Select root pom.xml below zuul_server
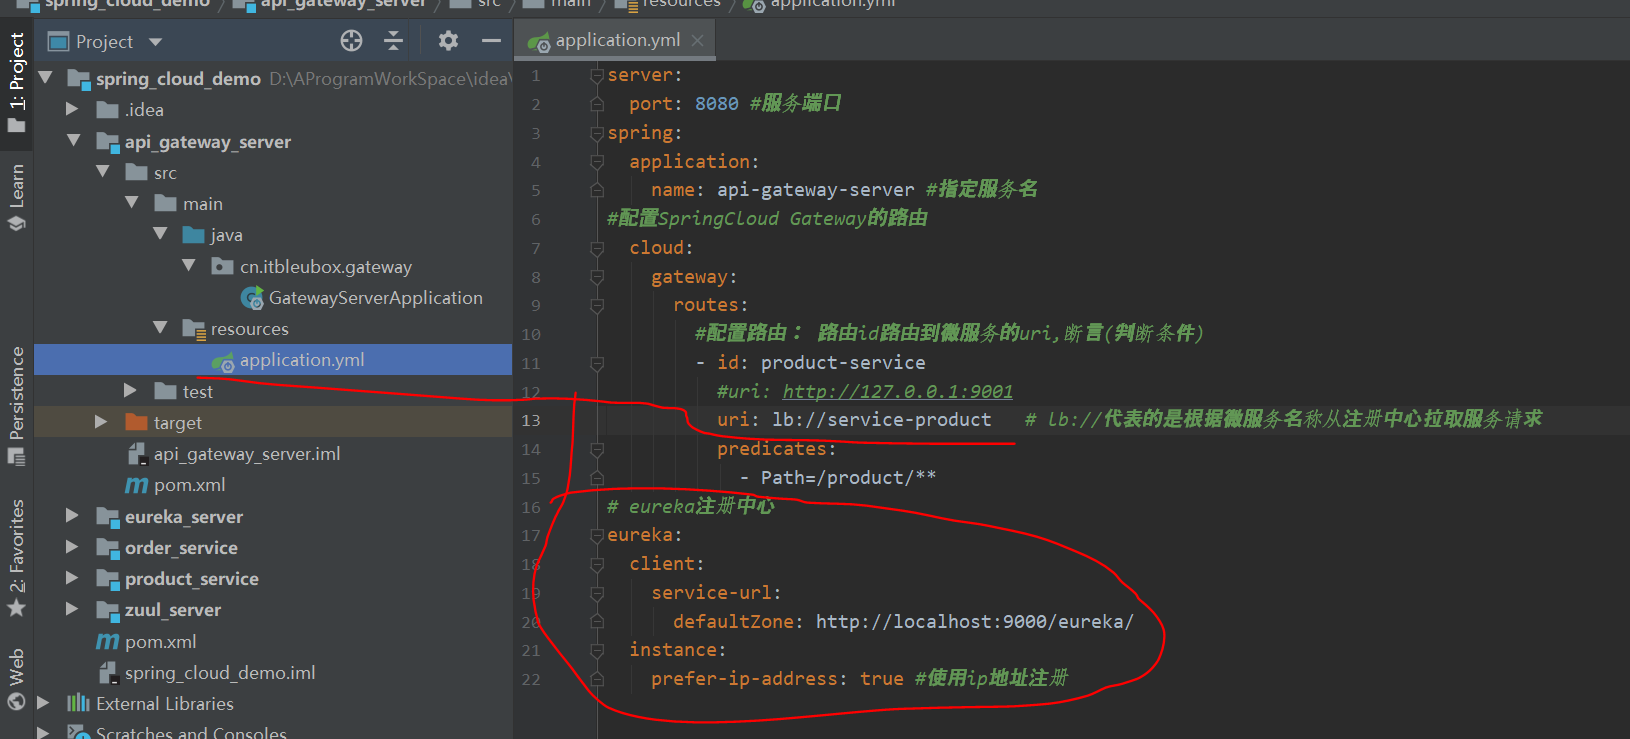The height and width of the screenshot is (739, 1630). [x=160, y=642]
